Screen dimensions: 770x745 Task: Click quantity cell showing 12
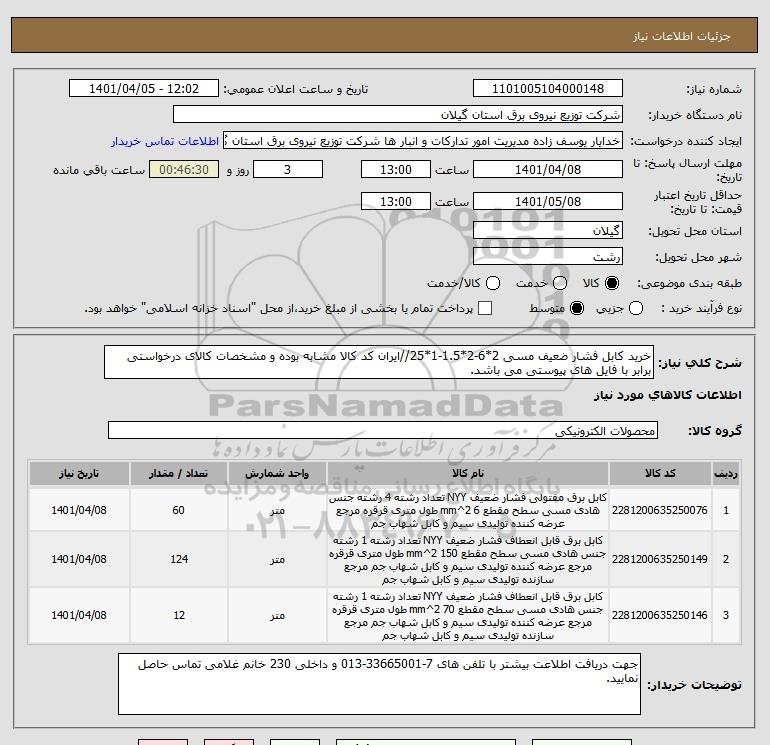pos(178,615)
